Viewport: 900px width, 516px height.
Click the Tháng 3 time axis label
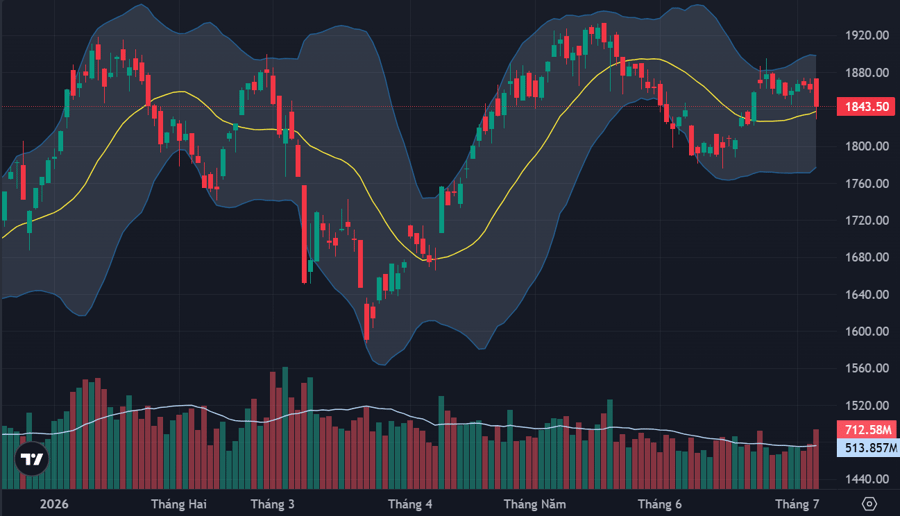tap(272, 504)
